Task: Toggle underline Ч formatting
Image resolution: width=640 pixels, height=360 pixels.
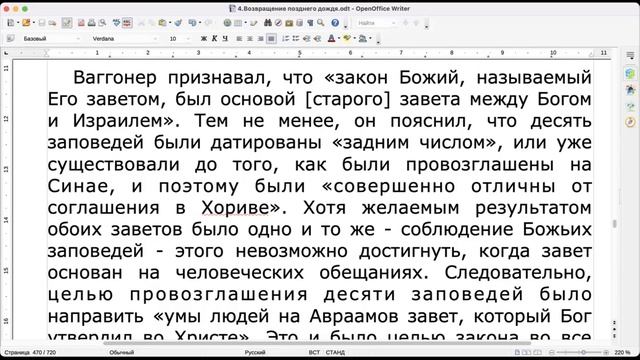Action: click(225, 38)
